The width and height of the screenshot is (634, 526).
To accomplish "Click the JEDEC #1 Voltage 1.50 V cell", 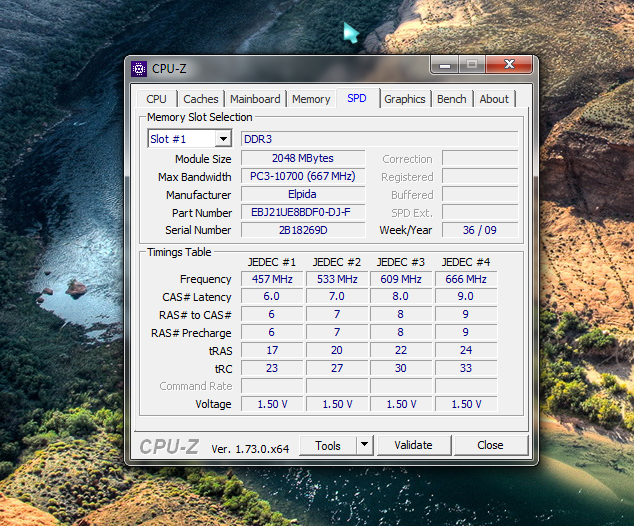I will pos(272,404).
